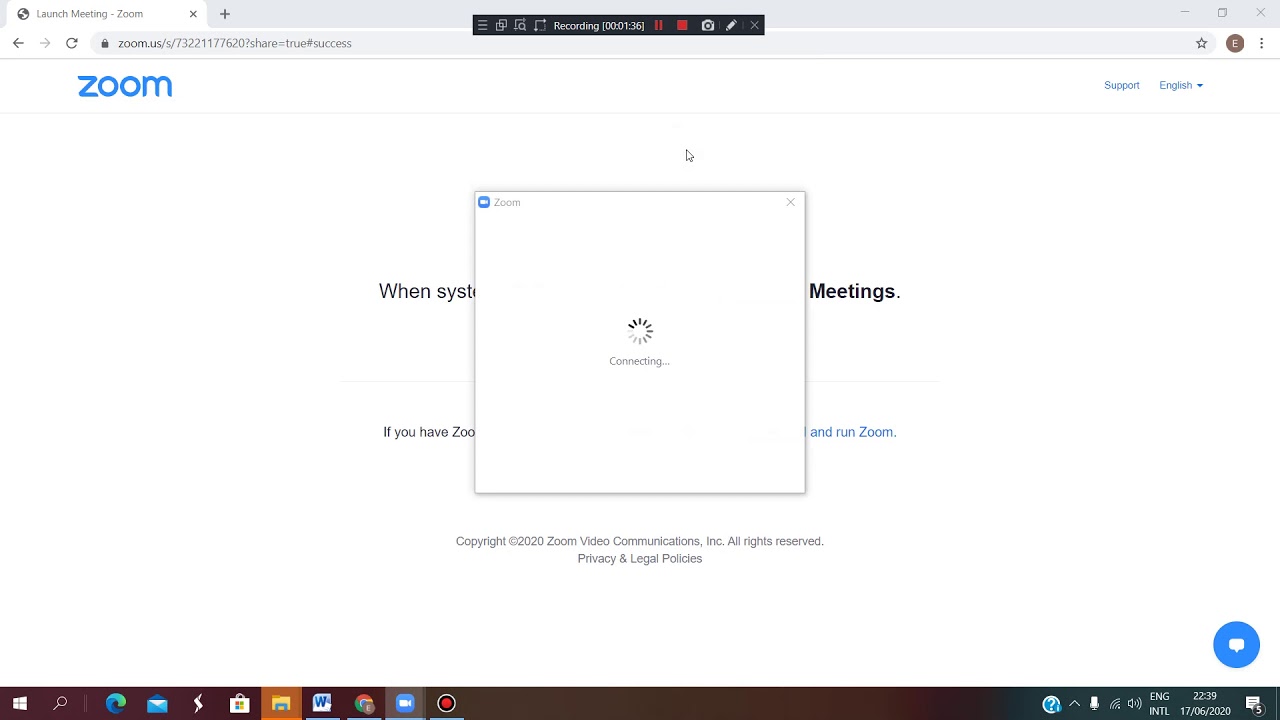Expand the English language dropdown

click(x=1181, y=85)
